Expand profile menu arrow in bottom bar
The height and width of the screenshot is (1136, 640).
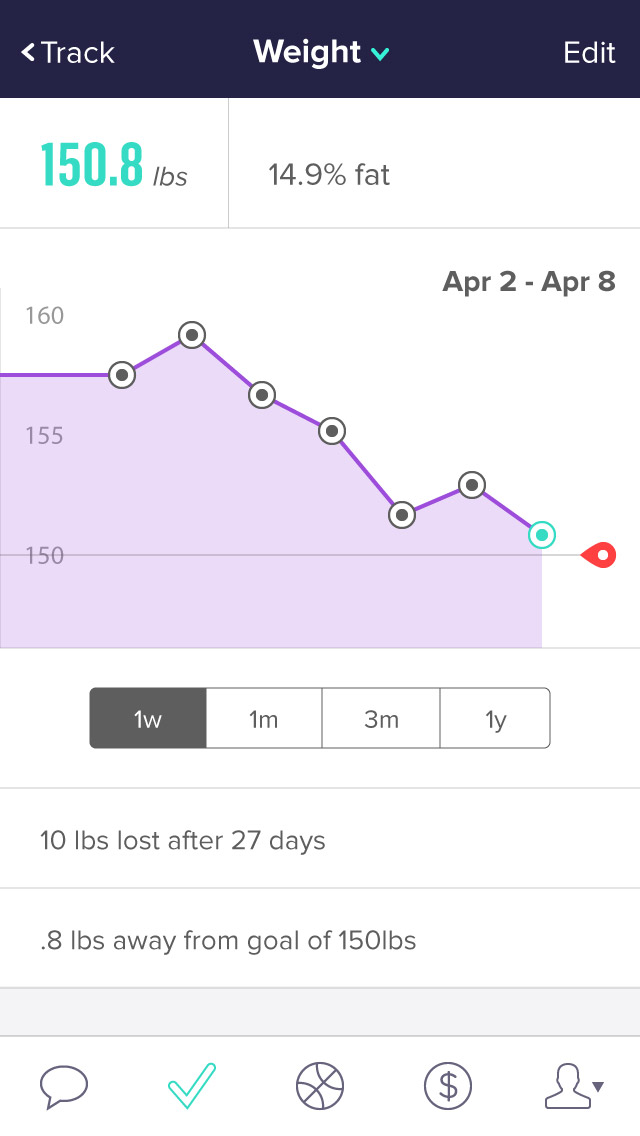click(x=598, y=1086)
